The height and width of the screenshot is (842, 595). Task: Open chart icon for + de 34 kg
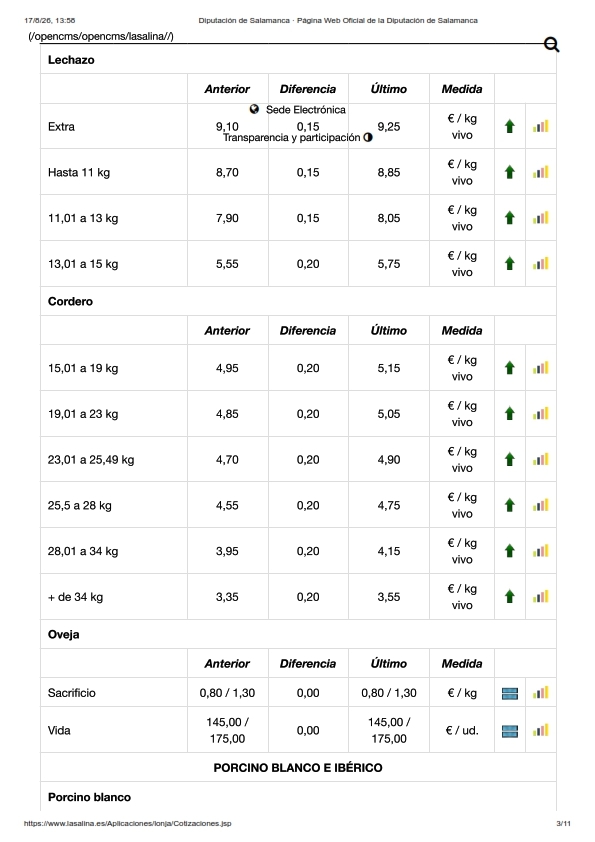(x=541, y=597)
